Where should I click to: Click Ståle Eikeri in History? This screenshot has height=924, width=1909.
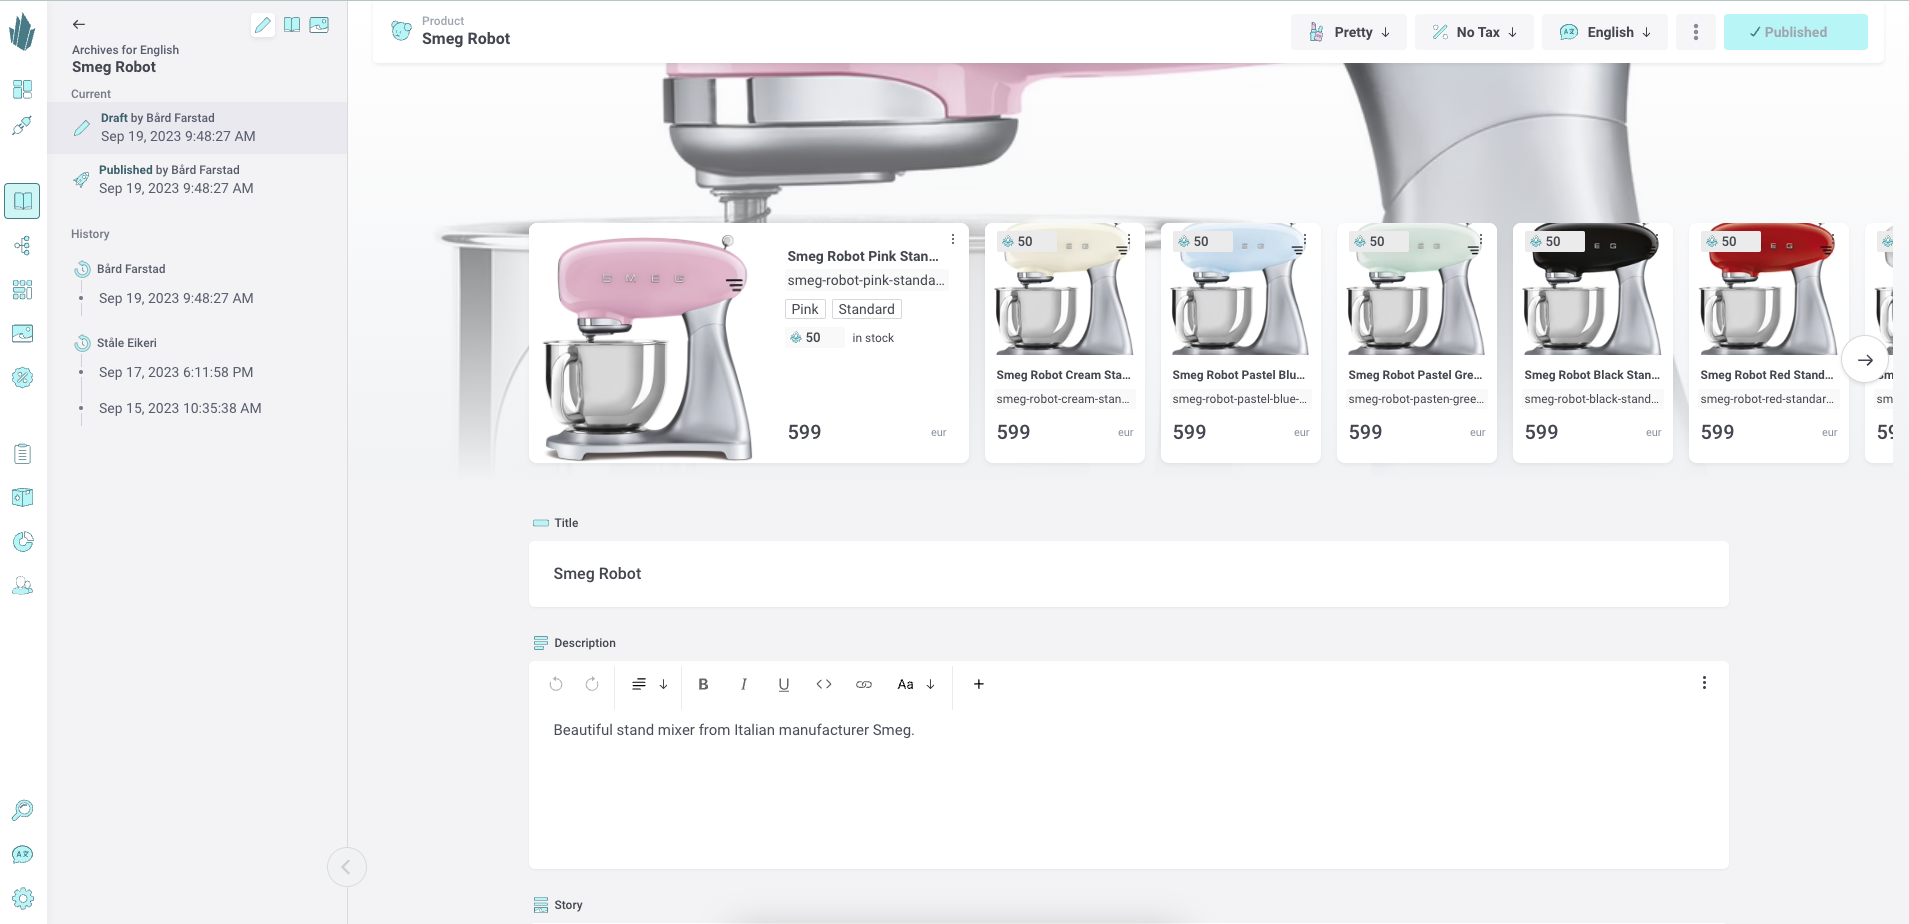tap(127, 343)
